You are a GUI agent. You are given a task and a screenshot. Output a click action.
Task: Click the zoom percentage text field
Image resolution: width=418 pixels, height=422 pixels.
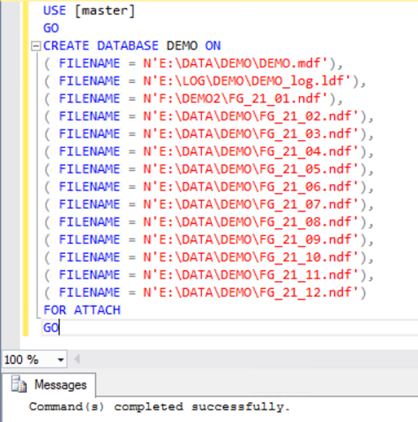coord(28,360)
